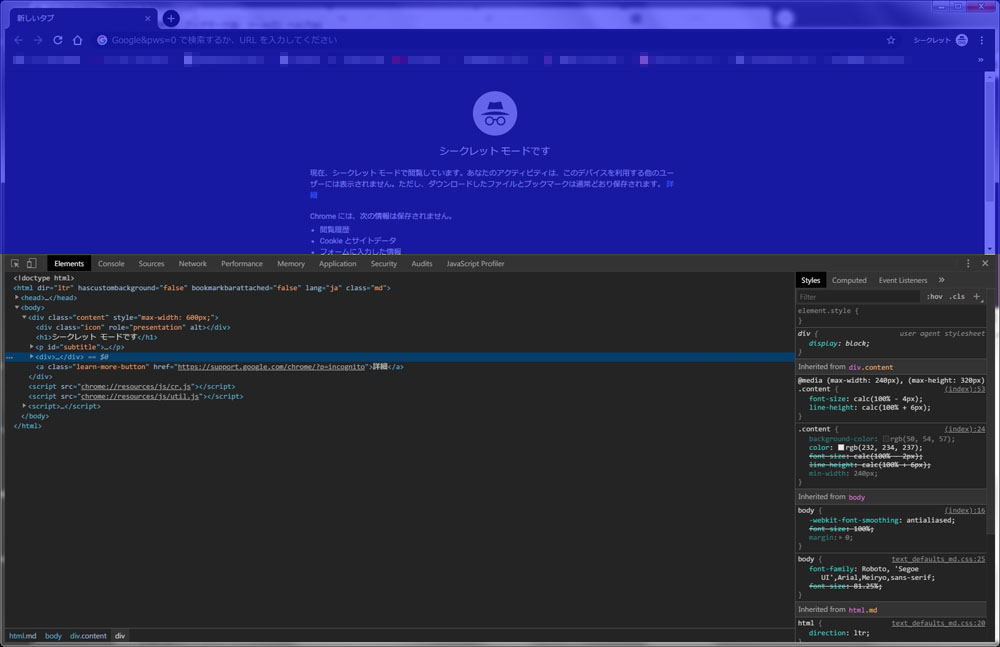Show more Styles sidebar tabs chevron
1000x647 pixels.
click(941, 280)
